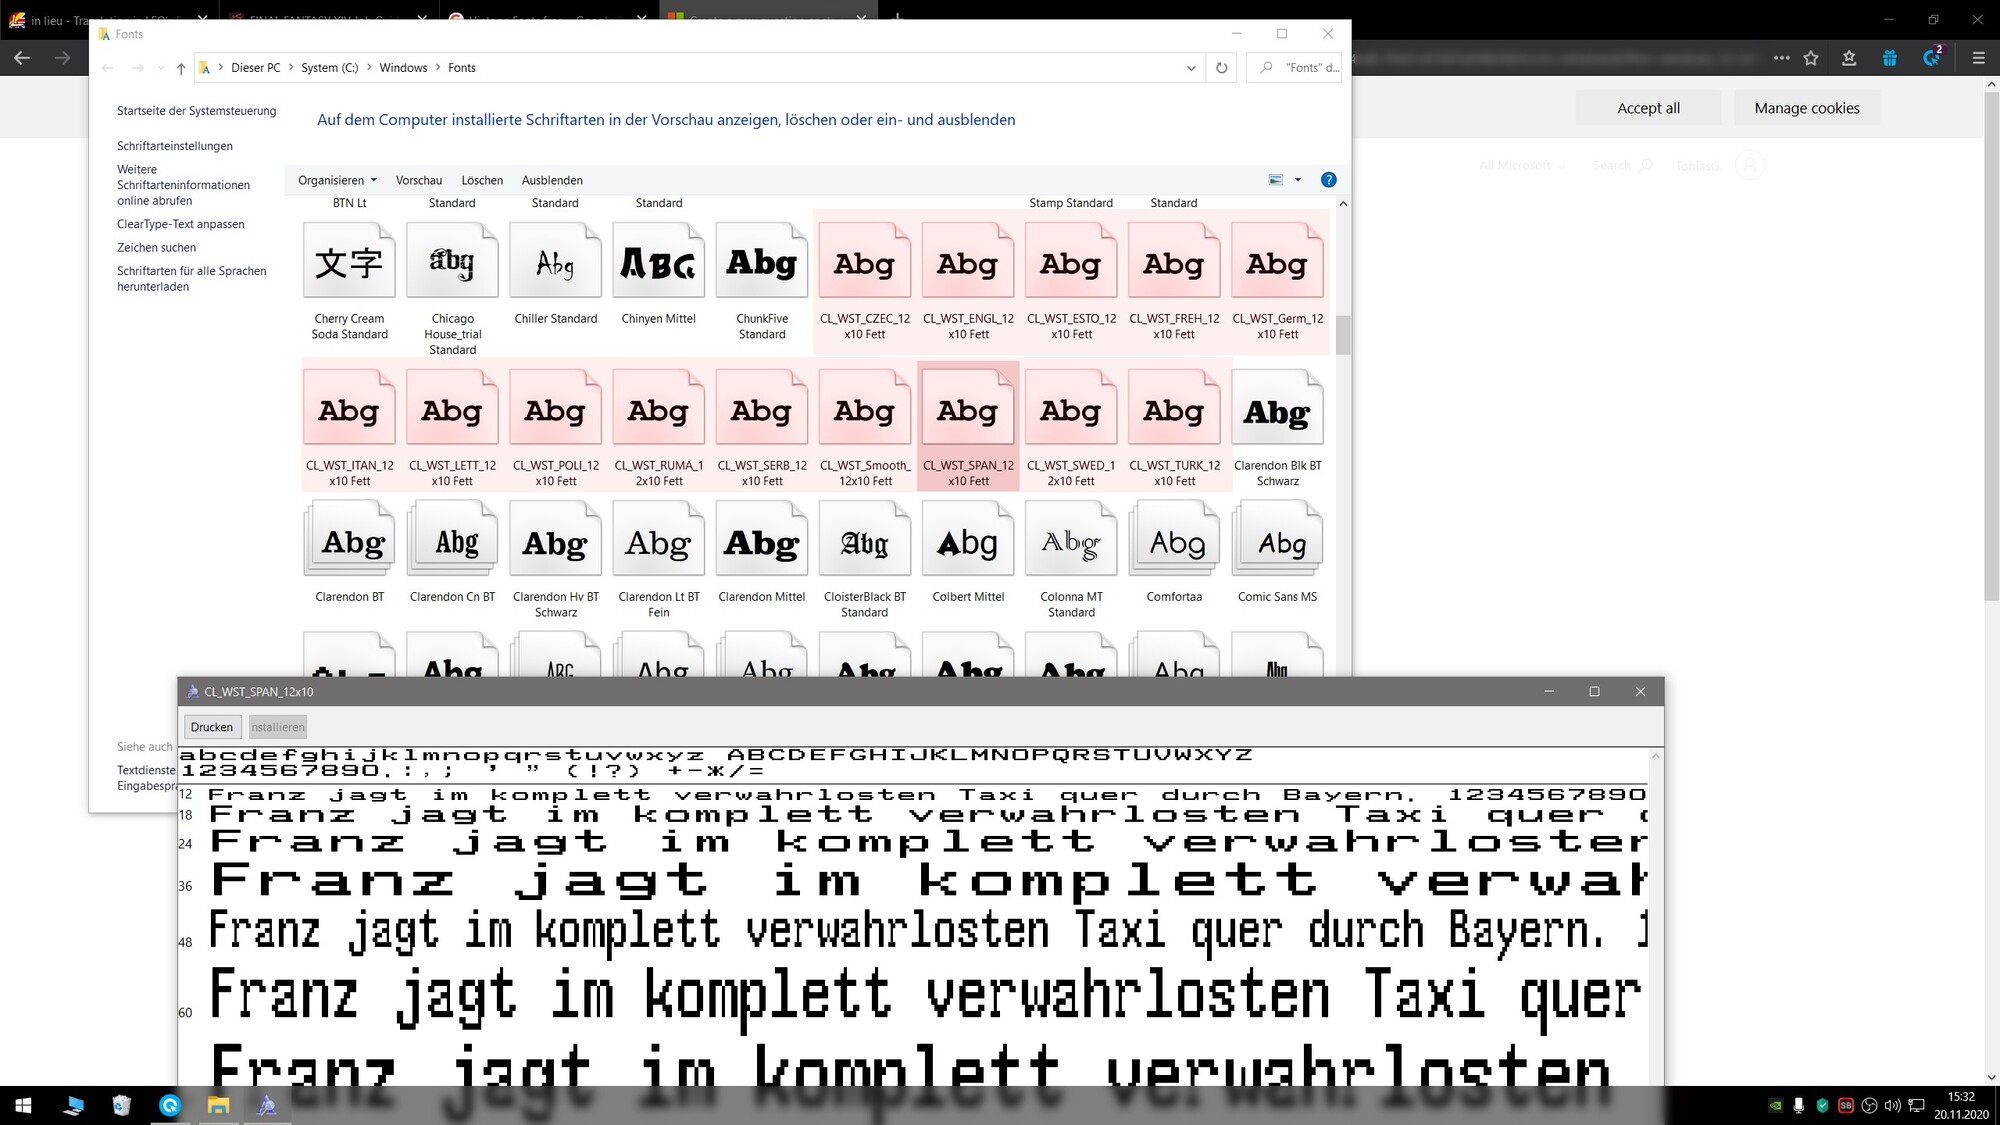Select the Colonna MT Standard font
The width and height of the screenshot is (2000, 1125).
point(1071,540)
